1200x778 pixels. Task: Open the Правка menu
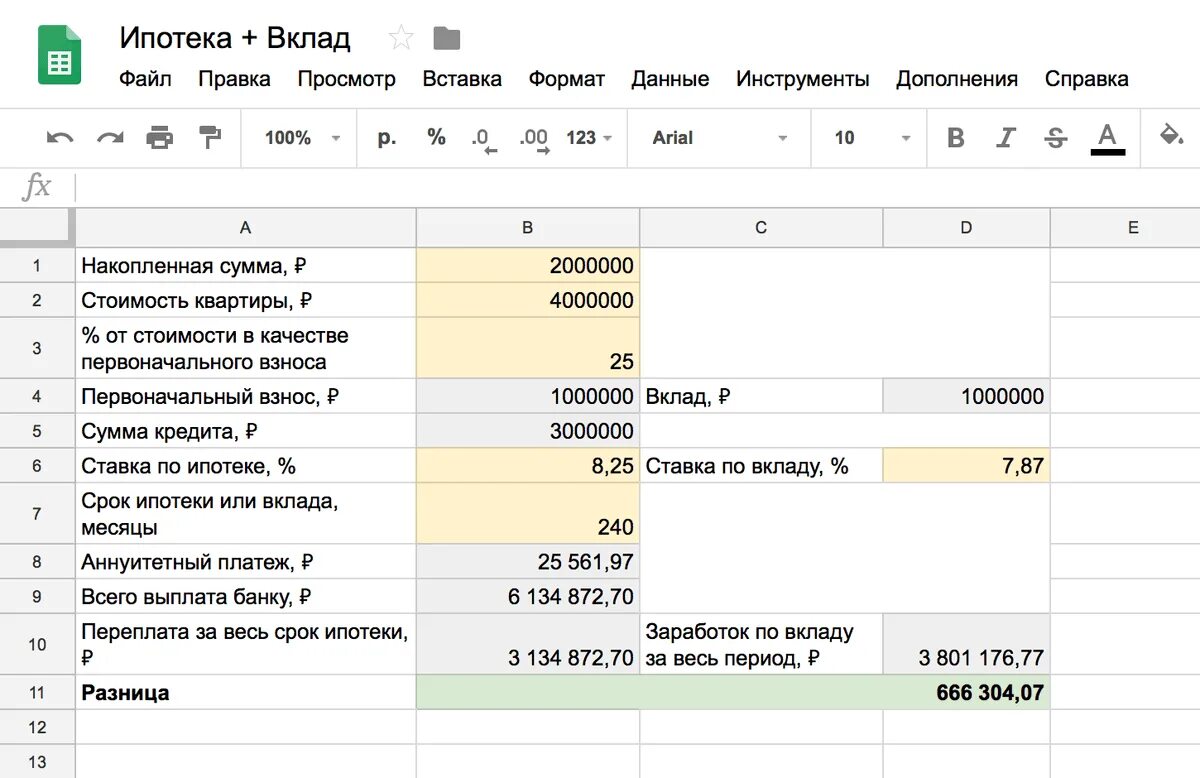point(234,79)
